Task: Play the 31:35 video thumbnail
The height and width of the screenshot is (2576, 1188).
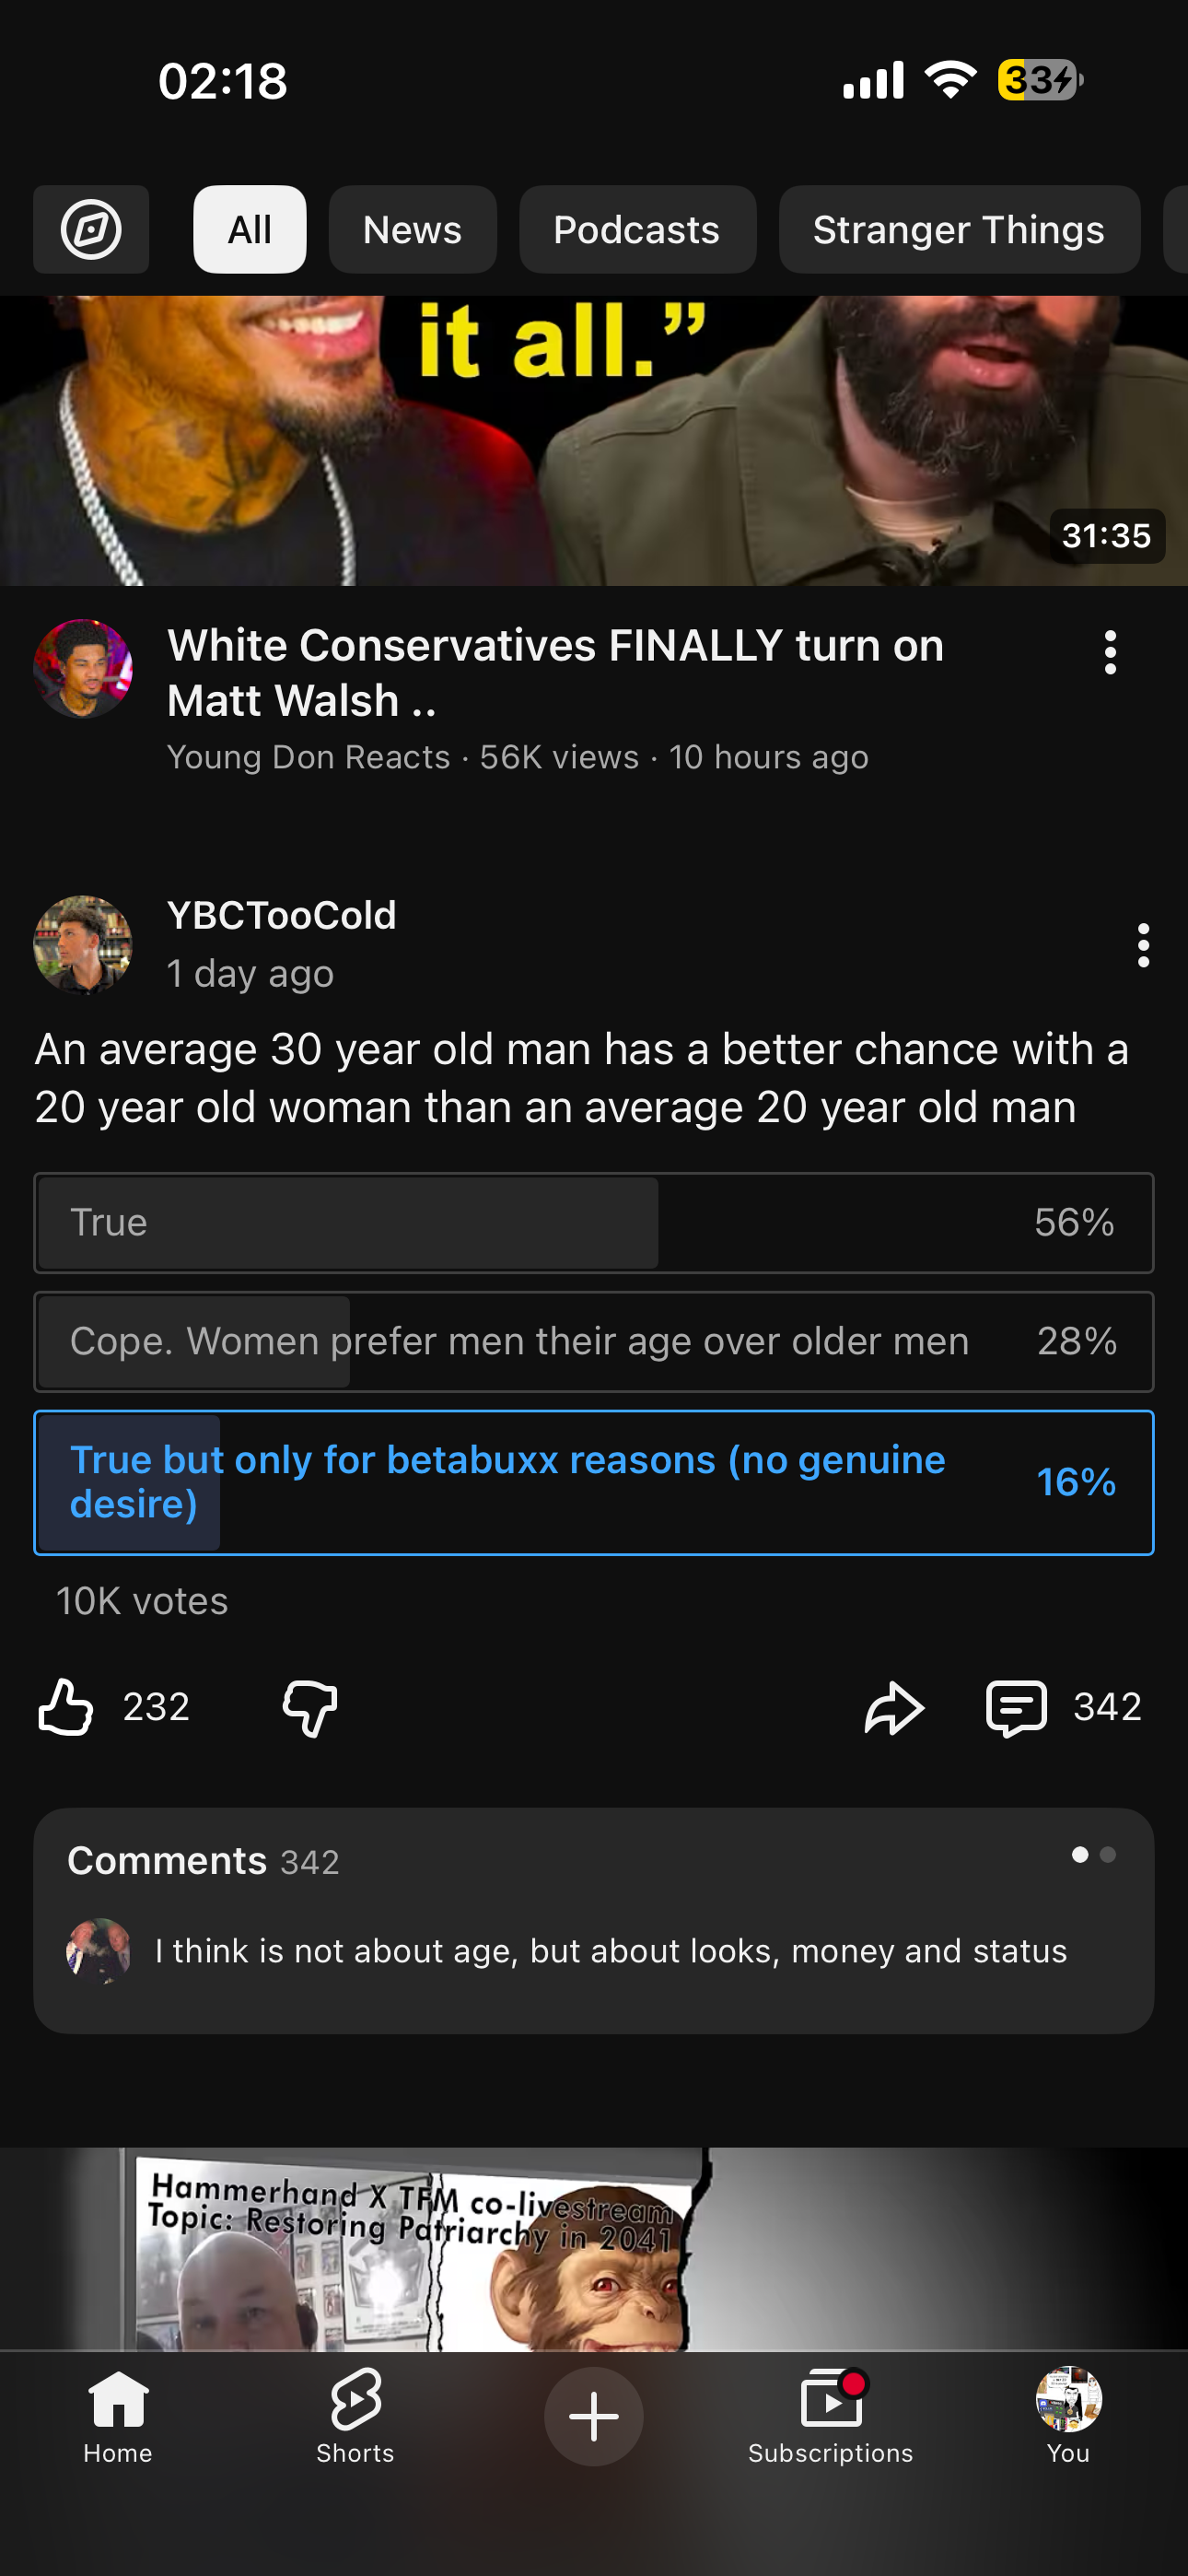Action: click(594, 440)
